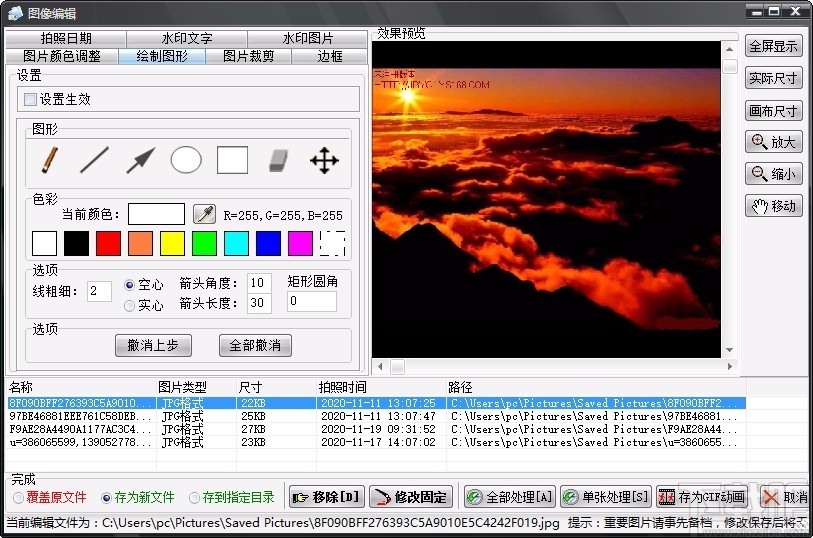Click 单张处理[S] single process button
The width and height of the screenshot is (813, 538).
[x=606, y=497]
